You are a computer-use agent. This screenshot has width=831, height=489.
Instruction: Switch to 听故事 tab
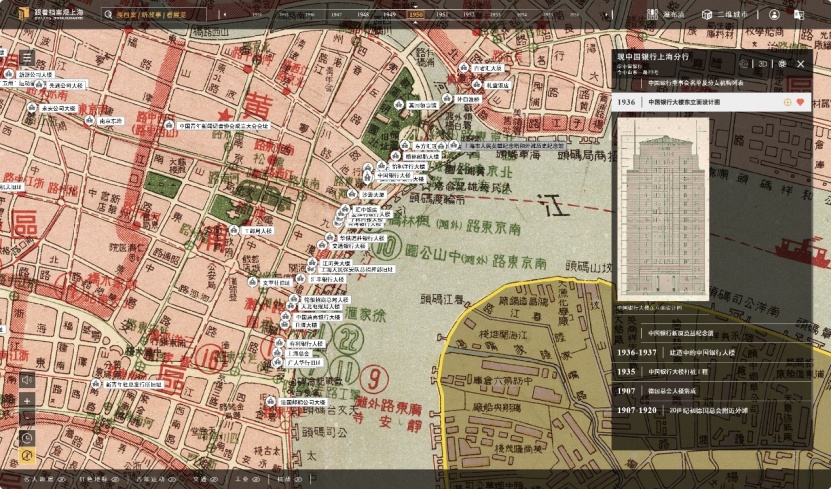[151, 14]
